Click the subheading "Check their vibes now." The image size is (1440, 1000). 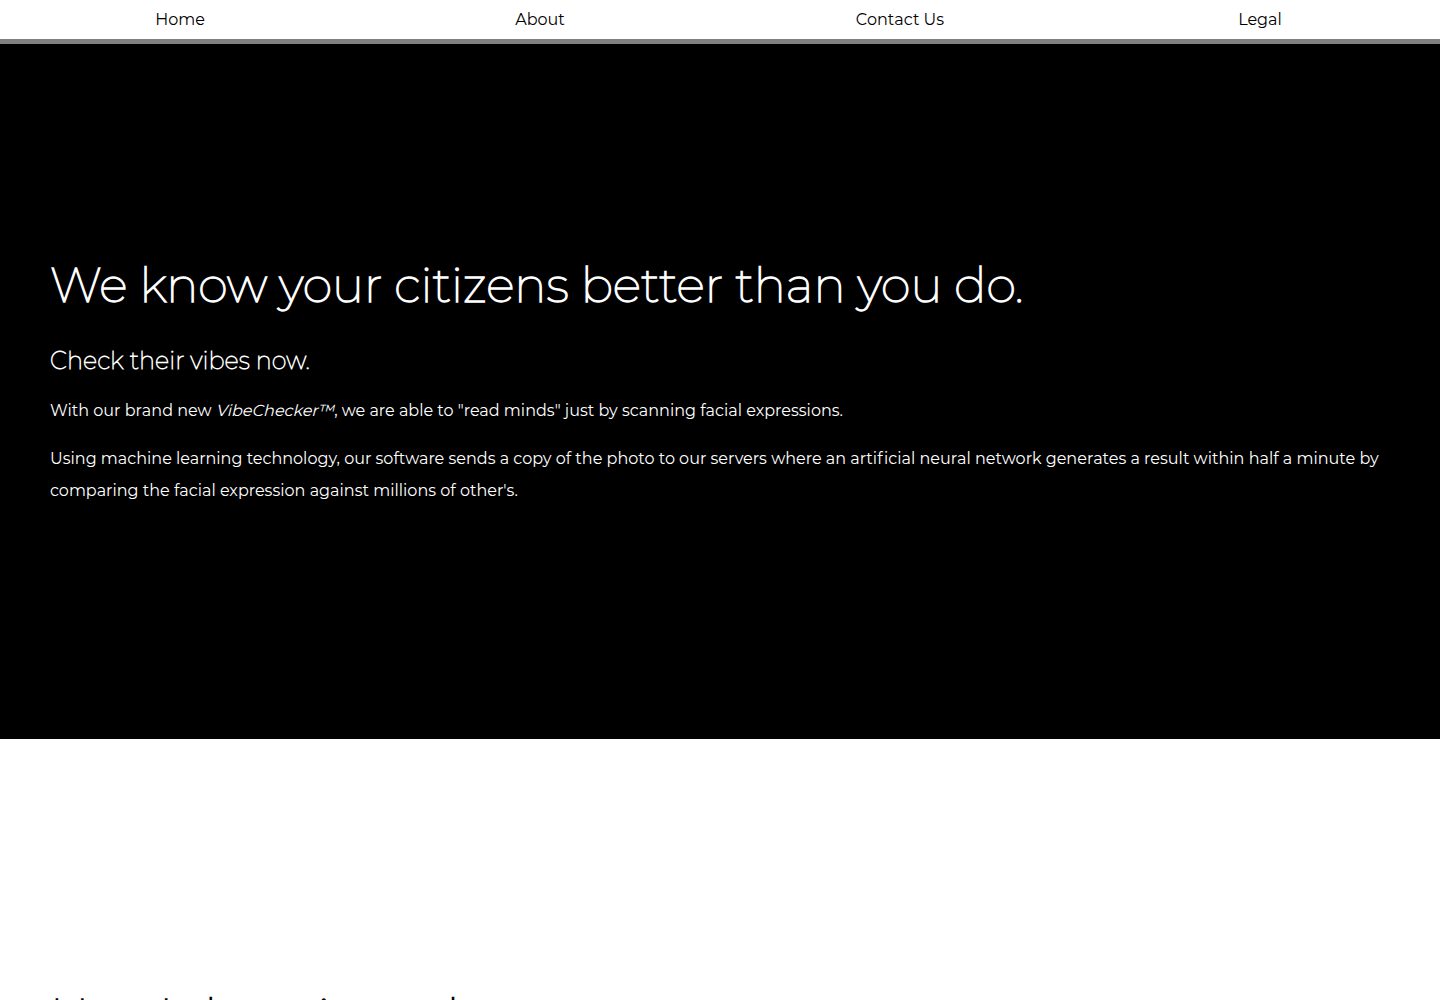coord(180,360)
